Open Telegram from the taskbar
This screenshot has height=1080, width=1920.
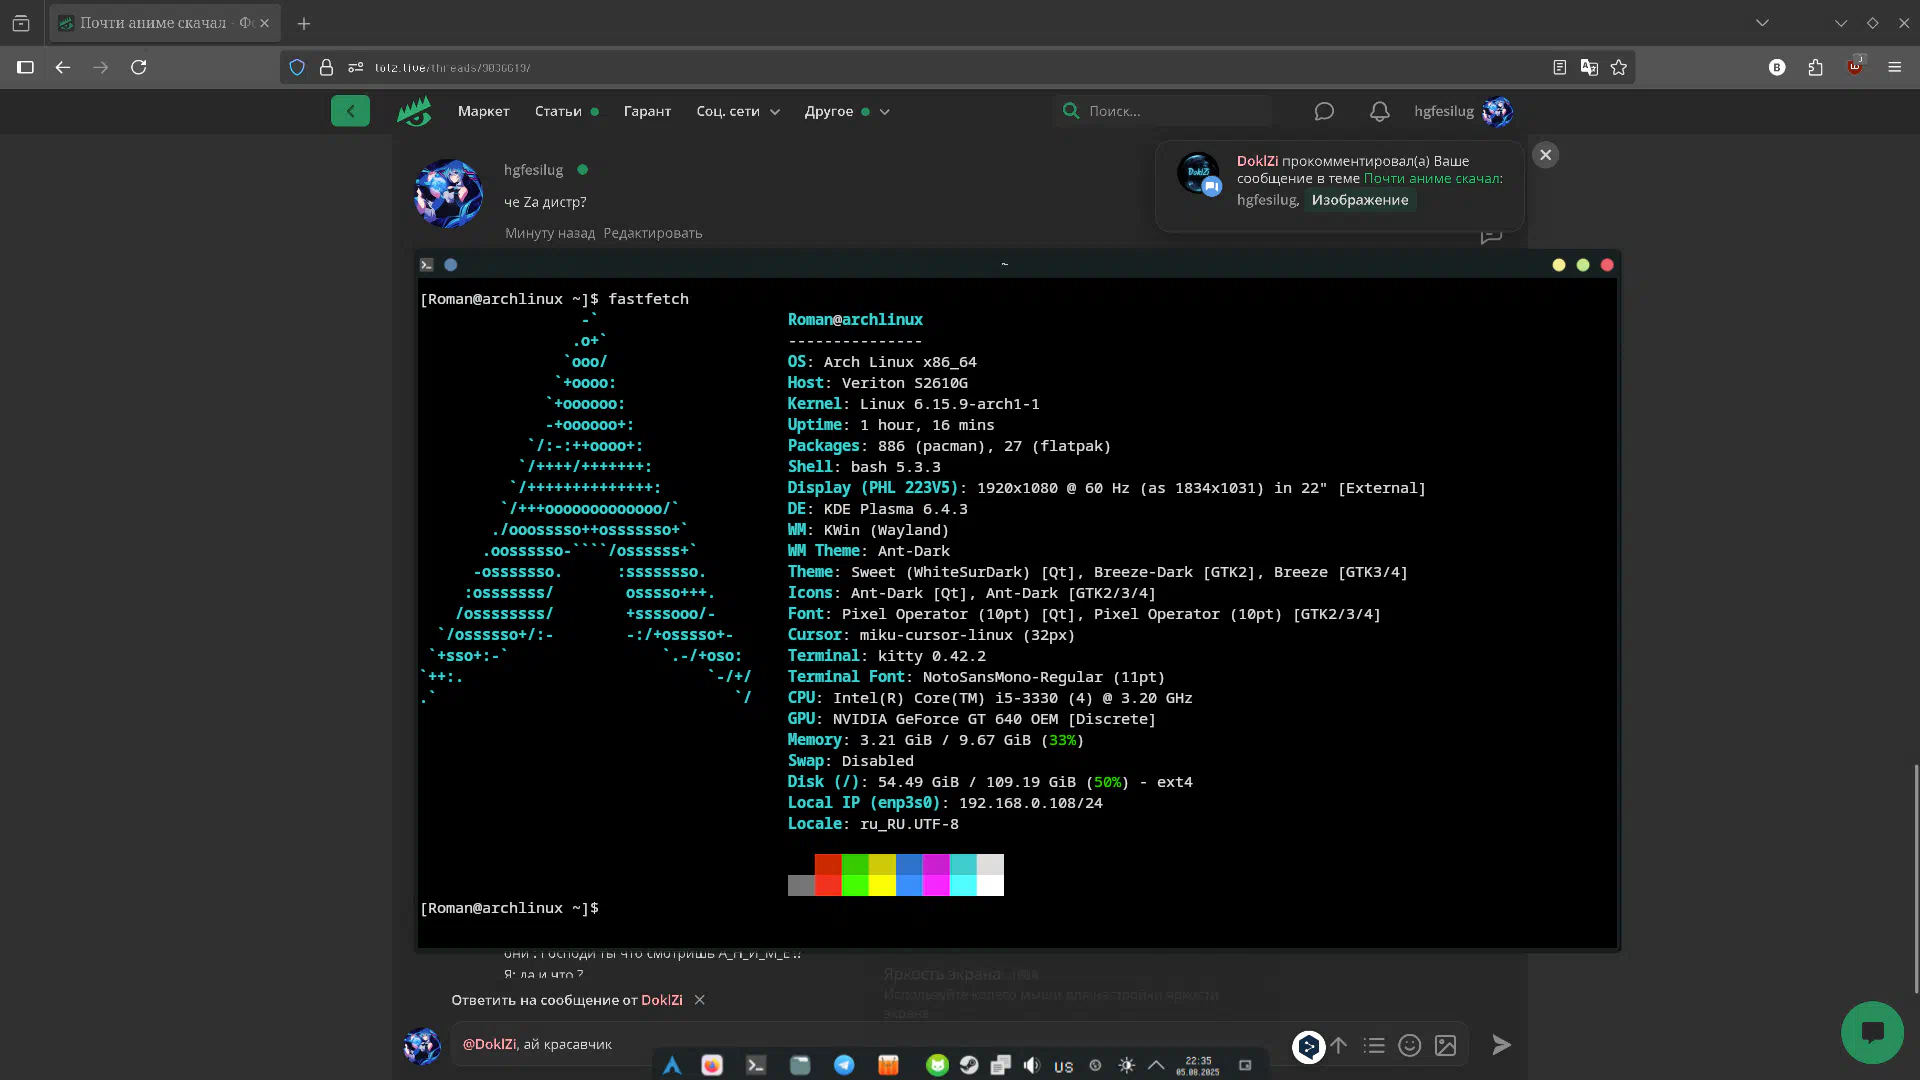844,1066
